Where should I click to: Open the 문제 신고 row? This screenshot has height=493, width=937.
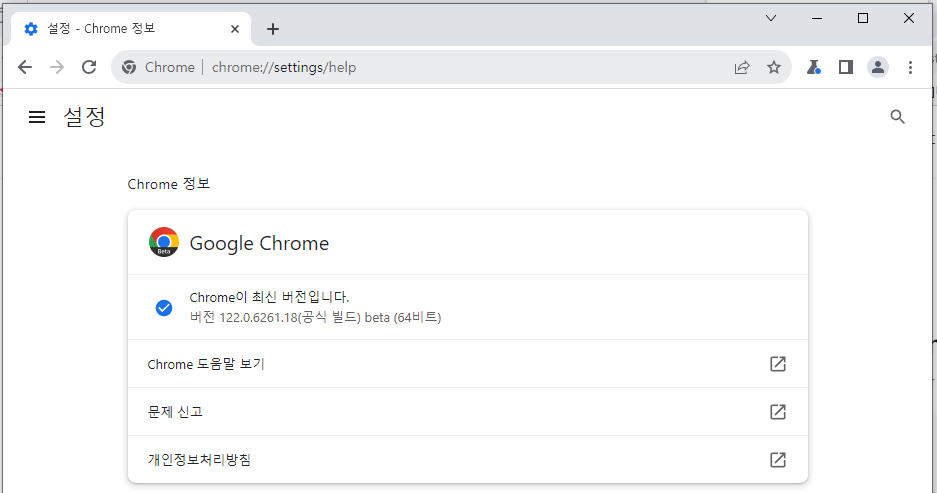coord(468,412)
